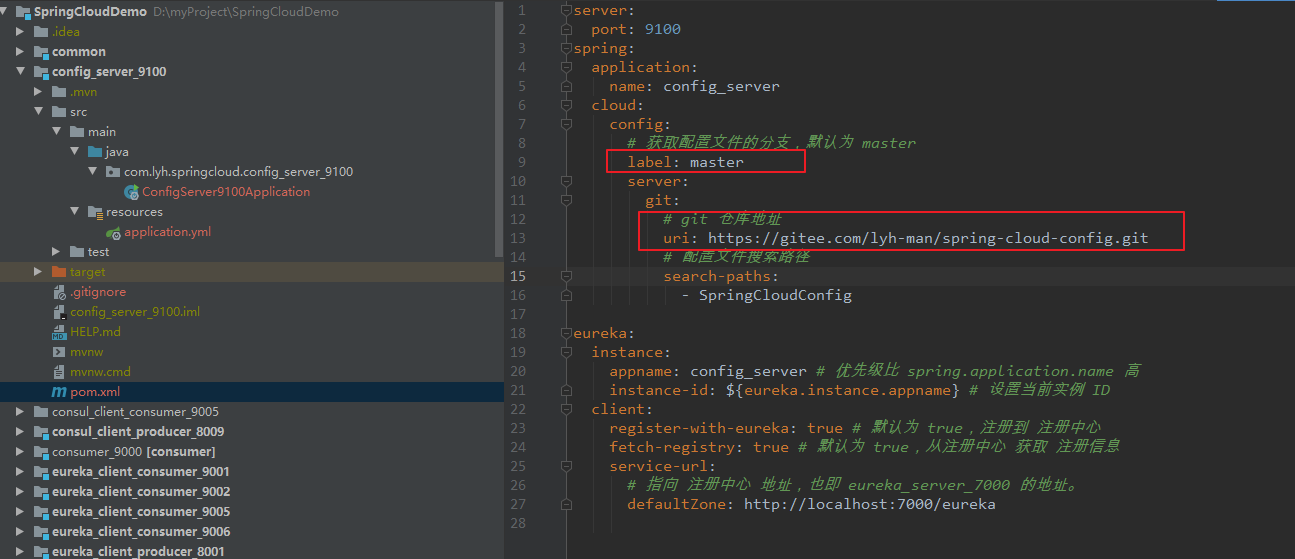The width and height of the screenshot is (1295, 559).
Task: Select the config_server_9100.iml file row
Action: pos(251,312)
